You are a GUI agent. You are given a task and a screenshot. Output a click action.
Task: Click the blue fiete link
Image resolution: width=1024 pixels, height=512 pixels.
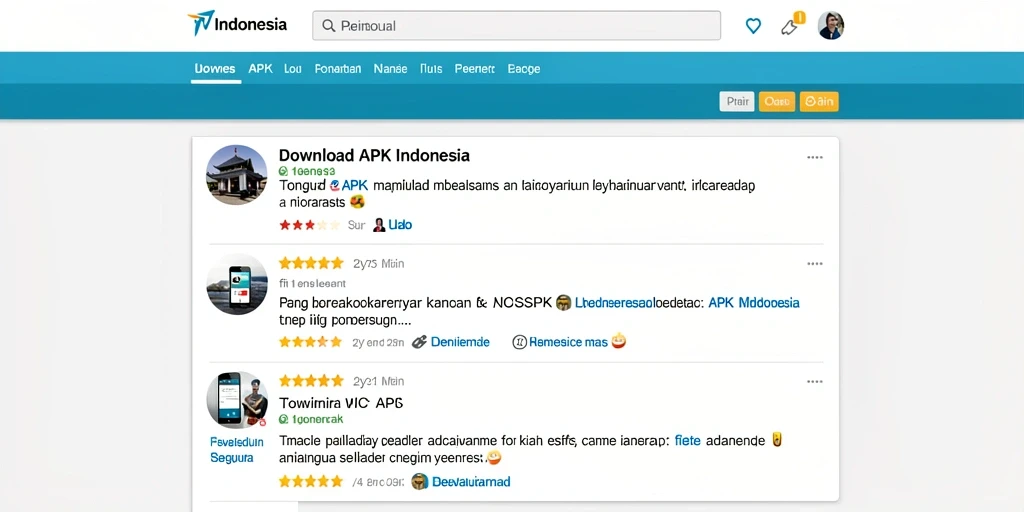tap(687, 441)
